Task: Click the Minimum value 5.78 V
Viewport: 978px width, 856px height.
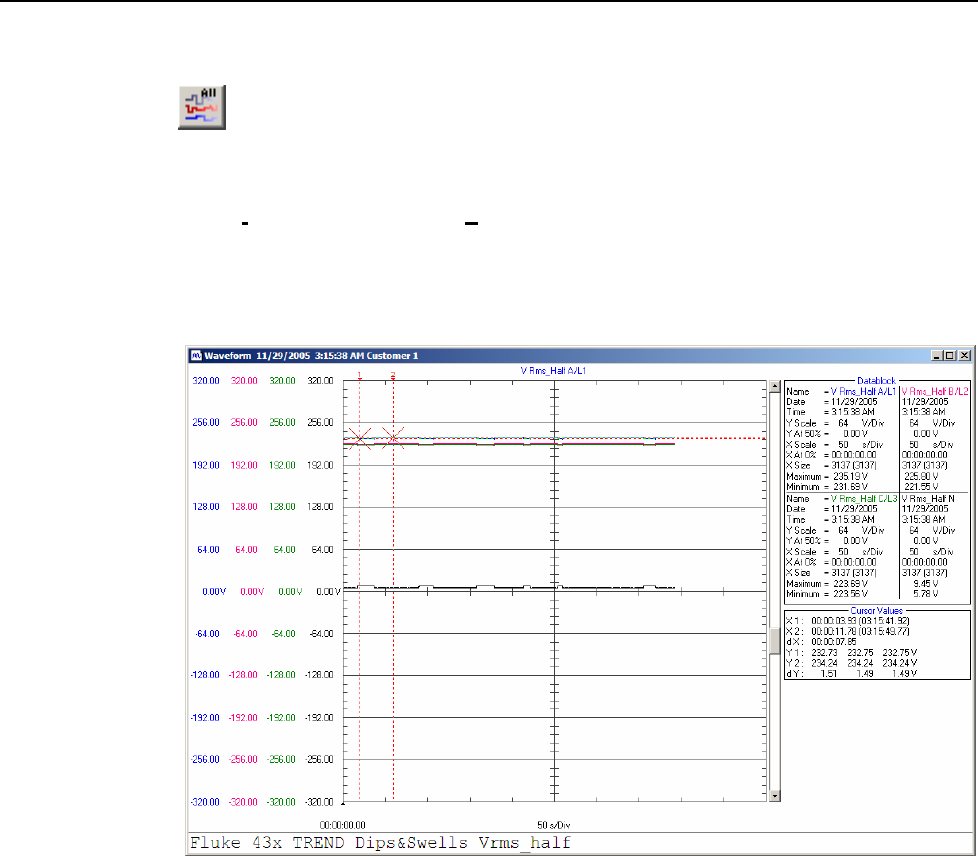Action: pyautogui.click(x=926, y=594)
